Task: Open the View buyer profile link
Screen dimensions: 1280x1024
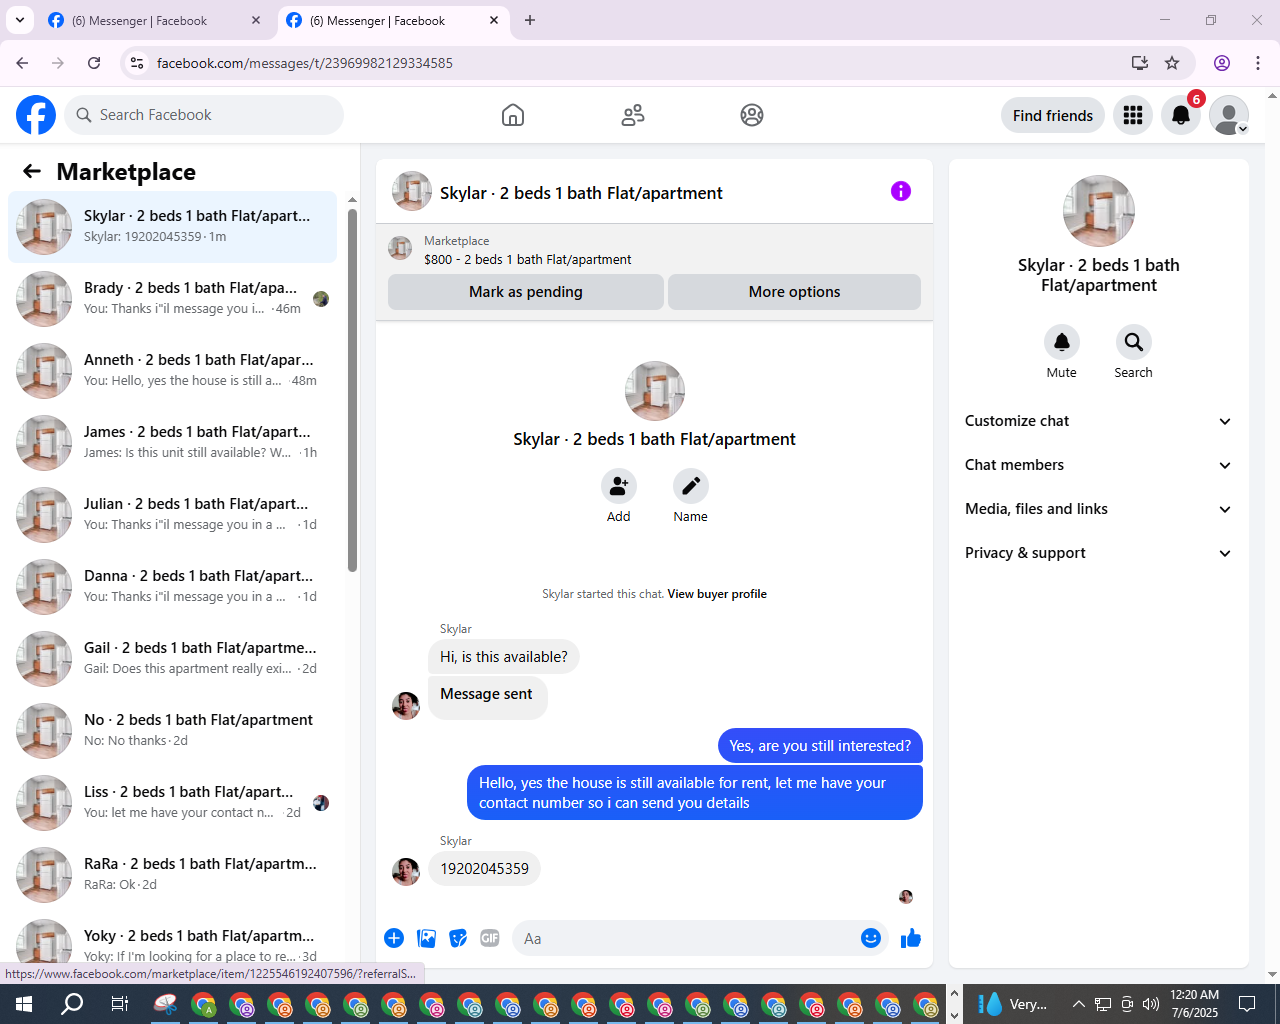Action: point(717,594)
